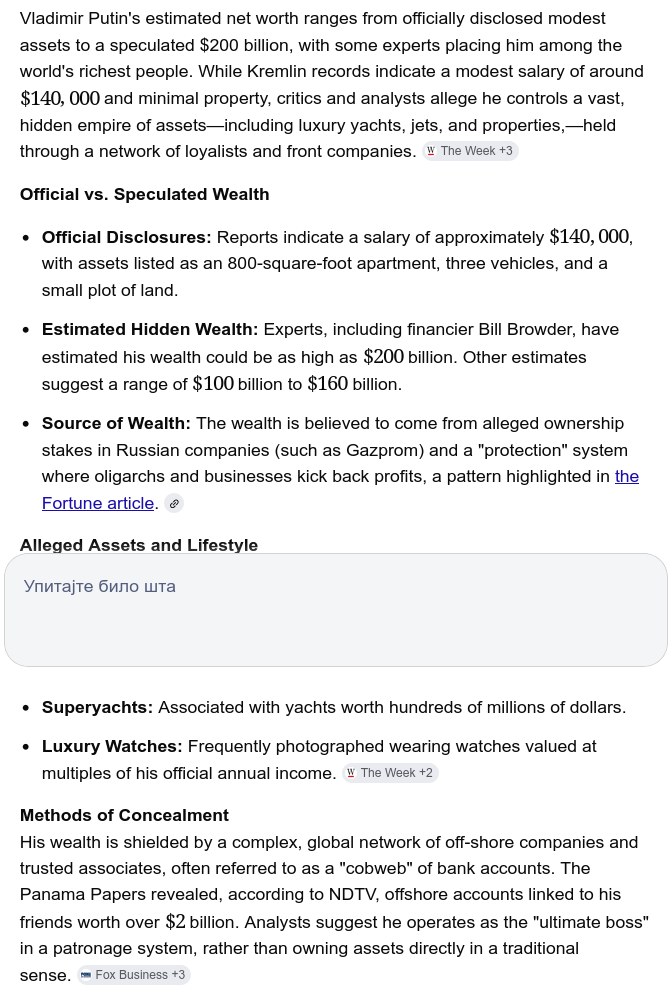Screen dimensions: 670x1005
Task: Click the bold Luxury Watches label
Action: coord(112,747)
